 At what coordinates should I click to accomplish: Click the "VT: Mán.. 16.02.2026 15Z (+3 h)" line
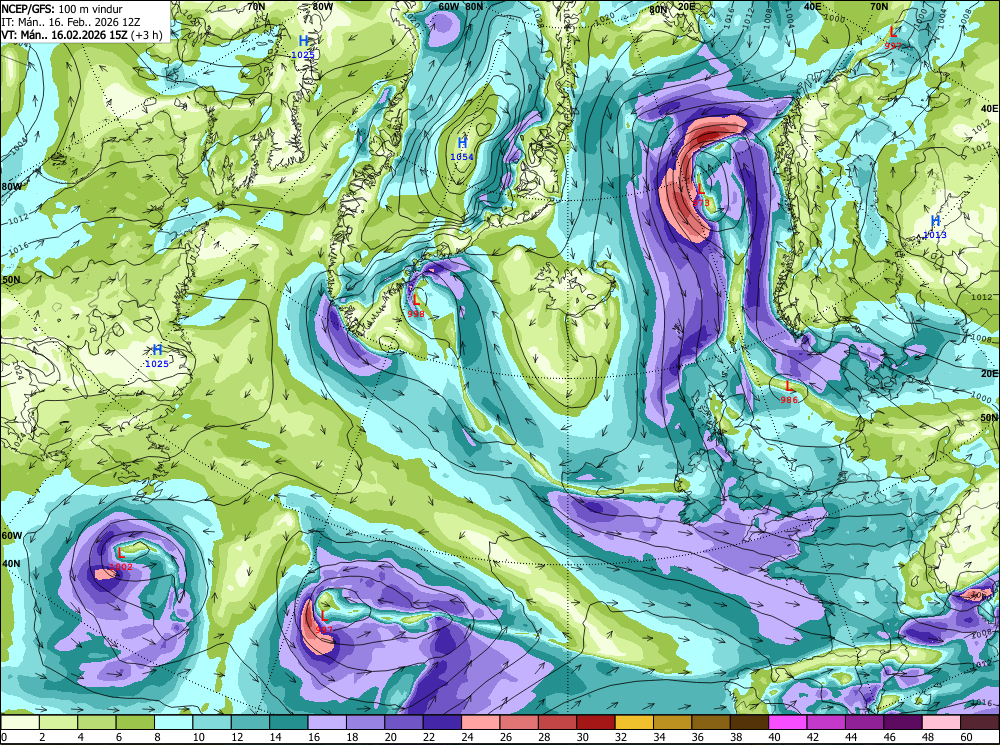click(82, 34)
